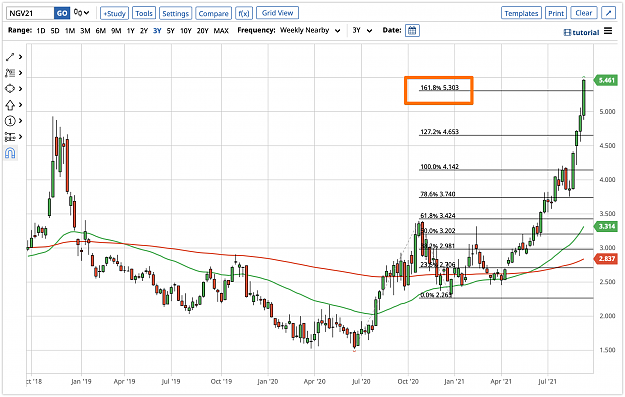This screenshot has width=625, height=397.
Task: Click the Compare button
Action: coord(213,13)
